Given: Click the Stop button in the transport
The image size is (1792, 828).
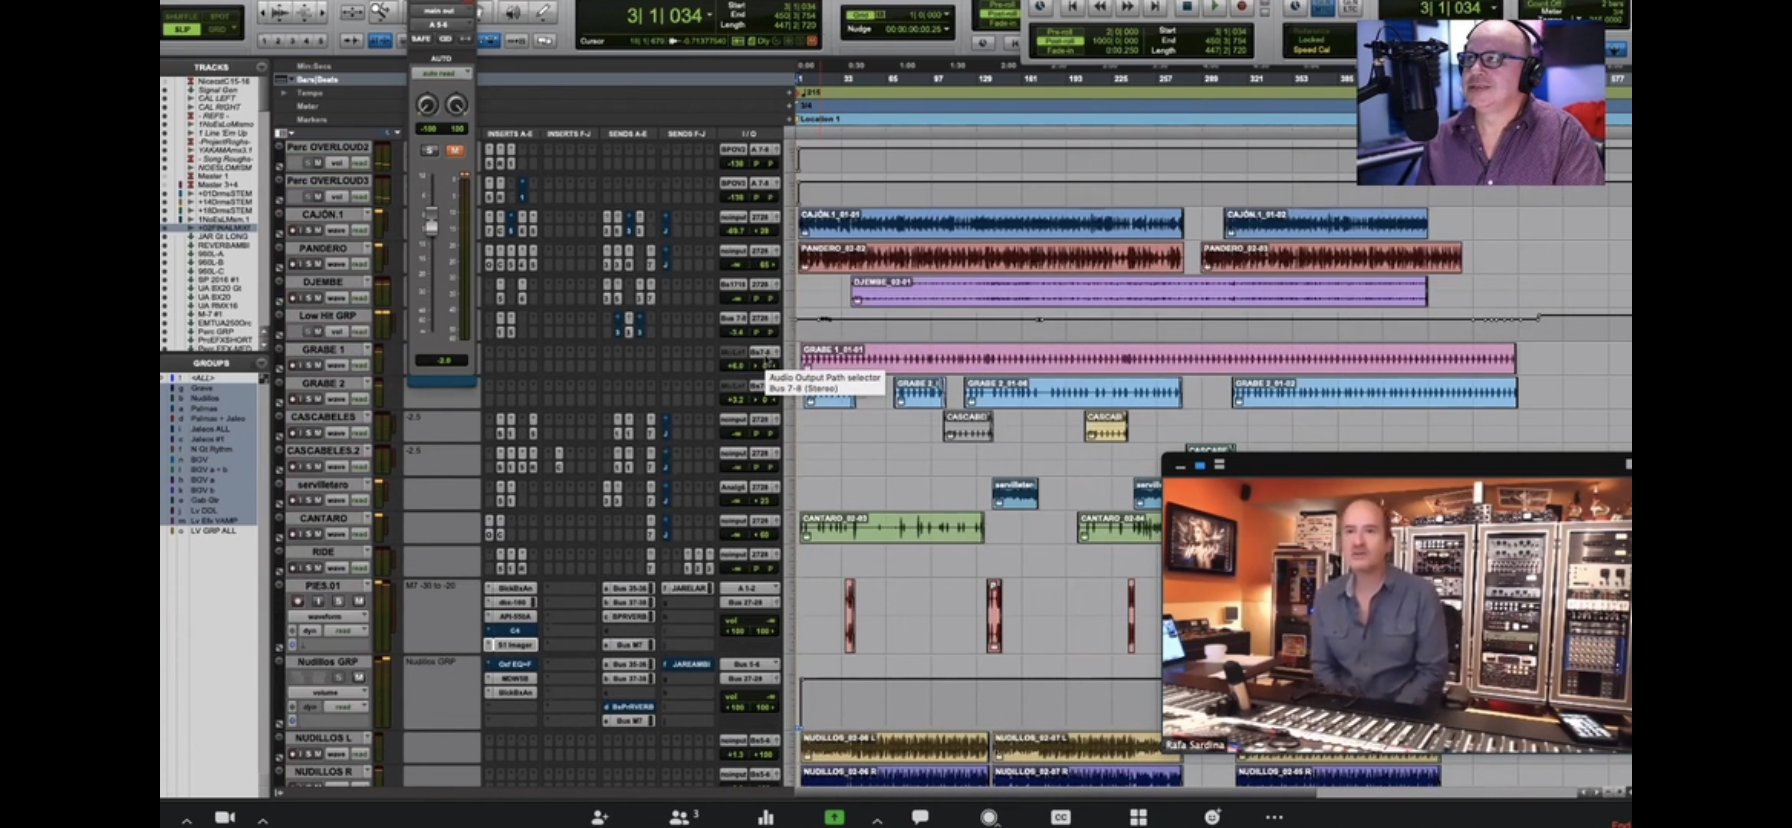Looking at the screenshot, I should 1186,6.
